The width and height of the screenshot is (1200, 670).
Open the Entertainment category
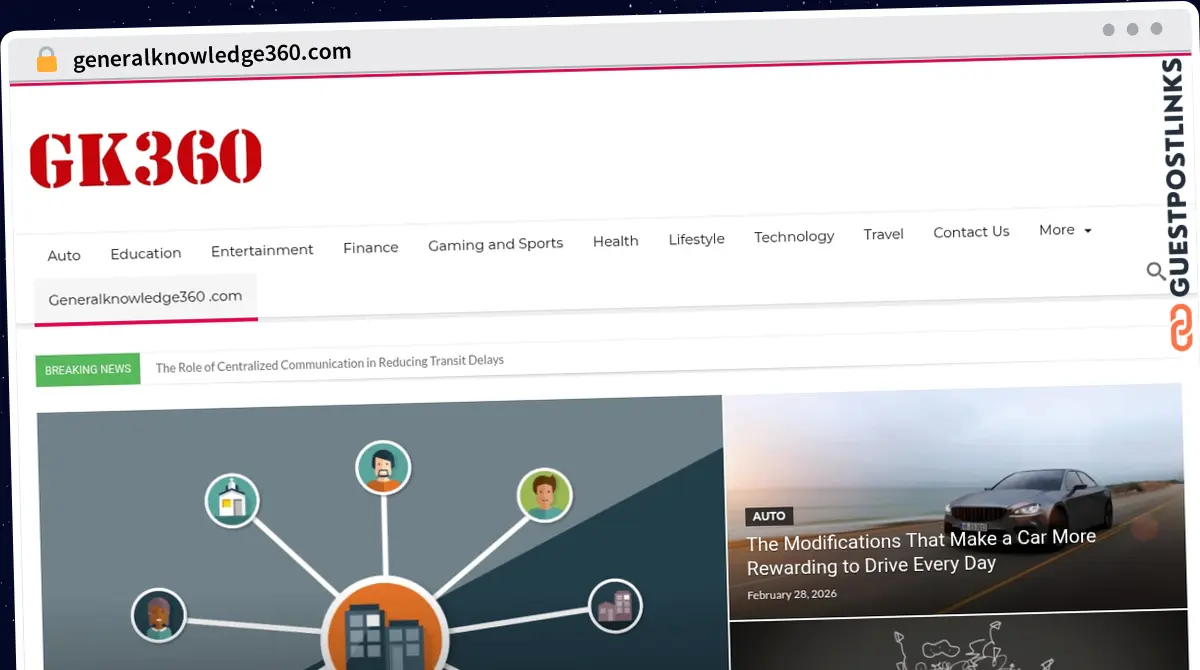click(x=262, y=250)
